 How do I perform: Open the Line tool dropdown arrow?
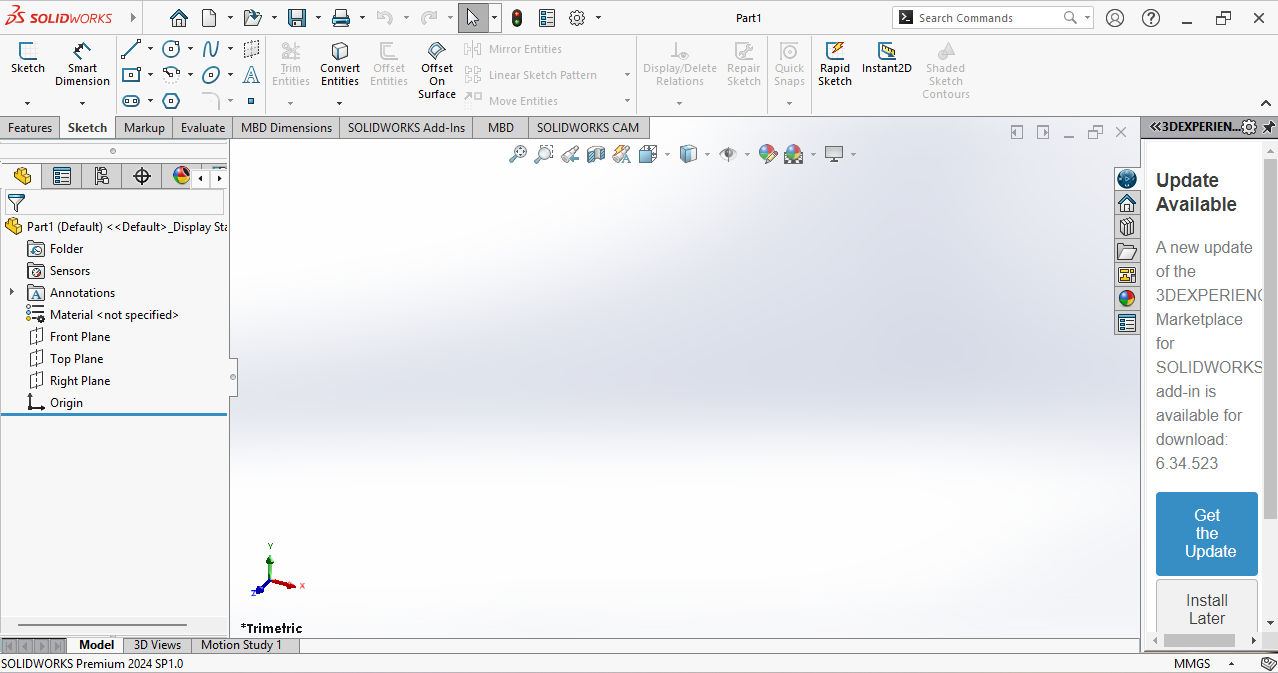150,48
